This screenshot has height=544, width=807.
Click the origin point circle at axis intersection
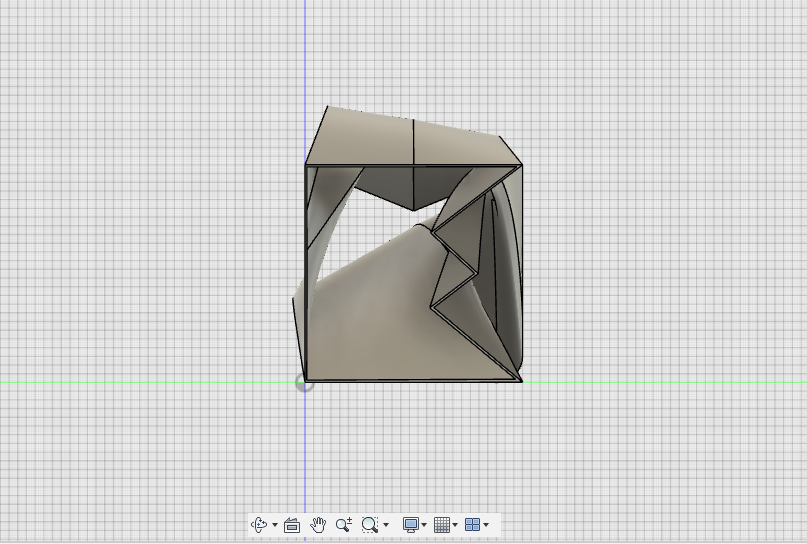tap(304, 382)
